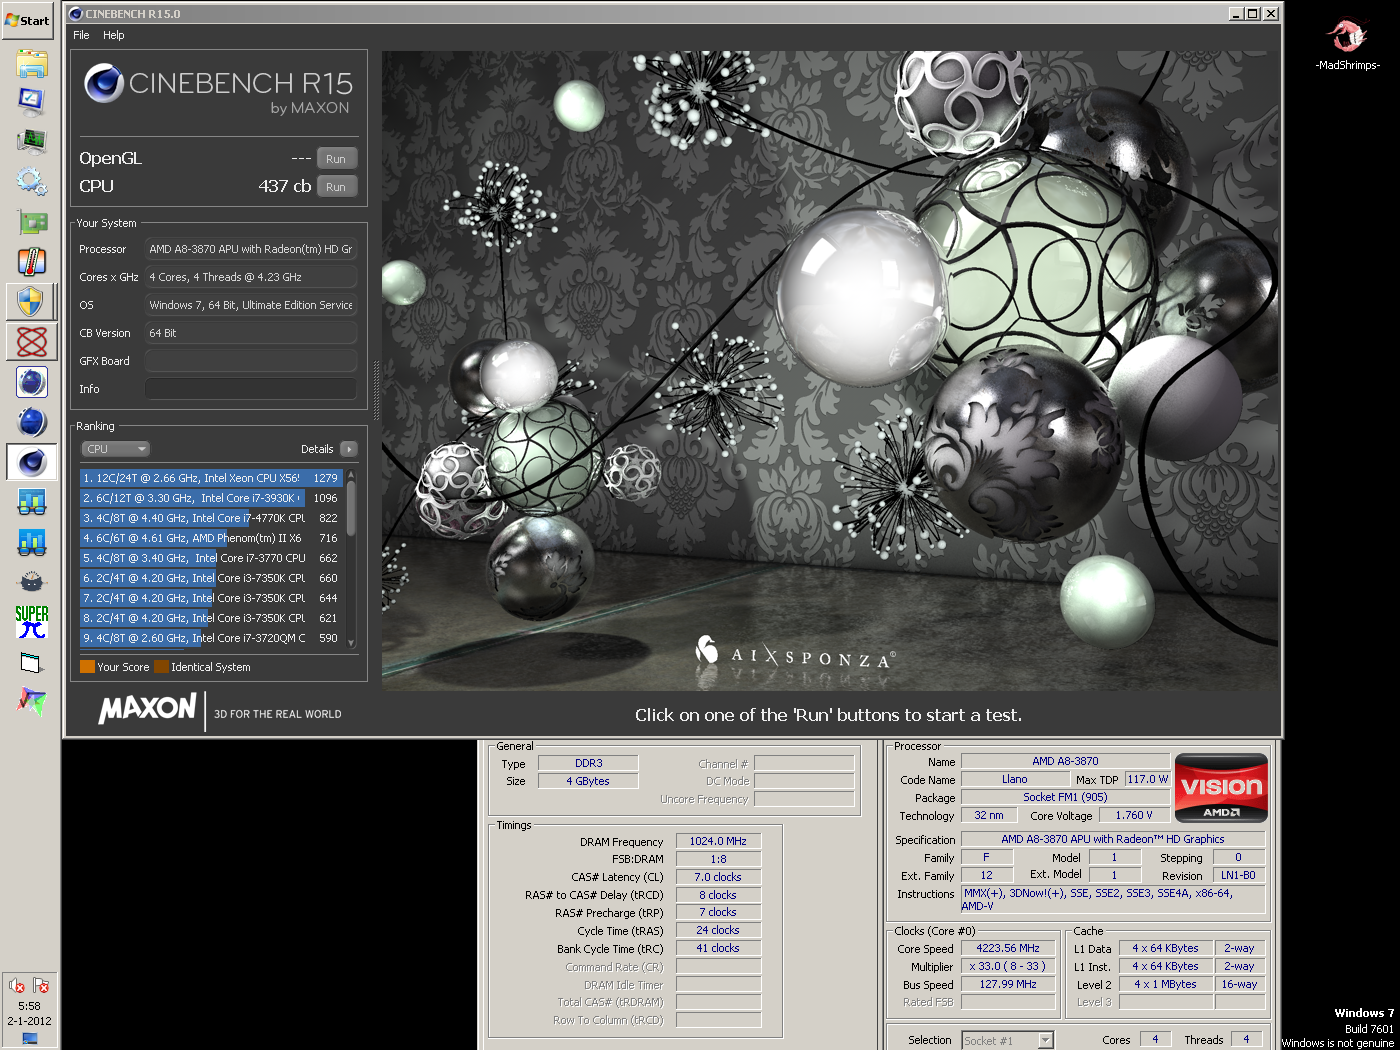Click CPU-Z Multiplier x 33.0 value
Viewport: 1400px width, 1050px height.
(1008, 966)
